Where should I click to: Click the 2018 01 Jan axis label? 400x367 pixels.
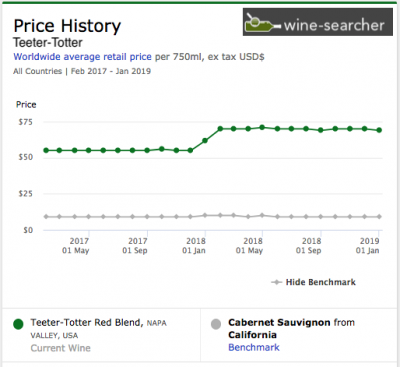tap(194, 246)
